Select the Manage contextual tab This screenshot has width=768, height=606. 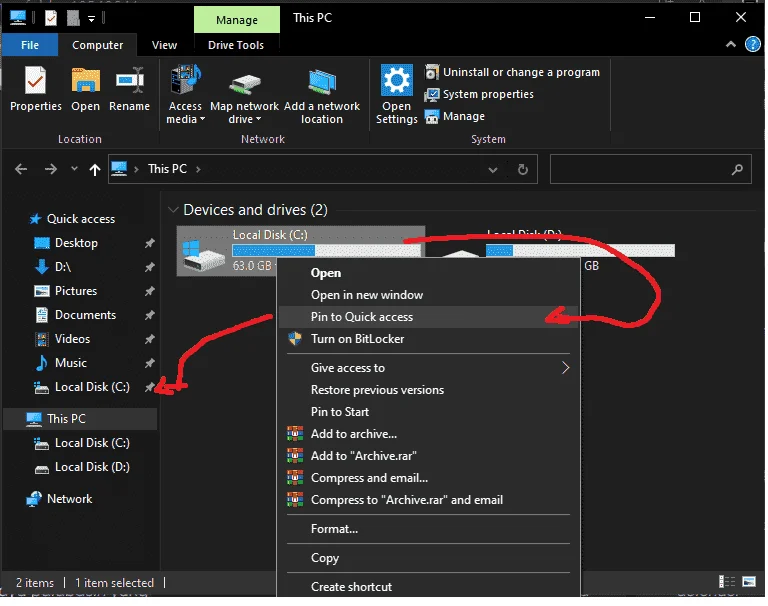(237, 20)
